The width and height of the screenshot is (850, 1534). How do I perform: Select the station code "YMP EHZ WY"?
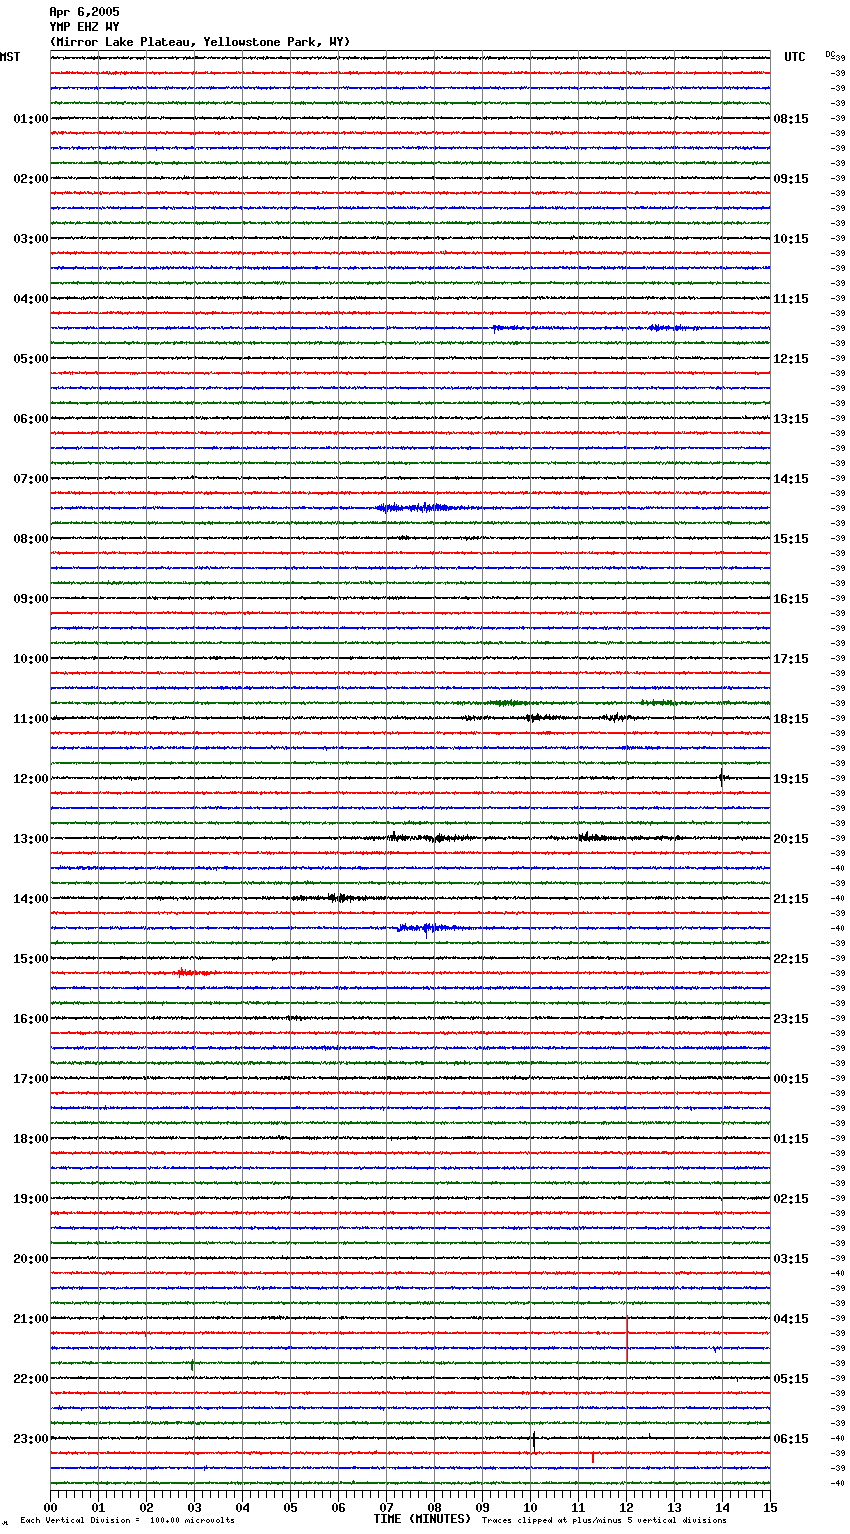pyautogui.click(x=84, y=27)
